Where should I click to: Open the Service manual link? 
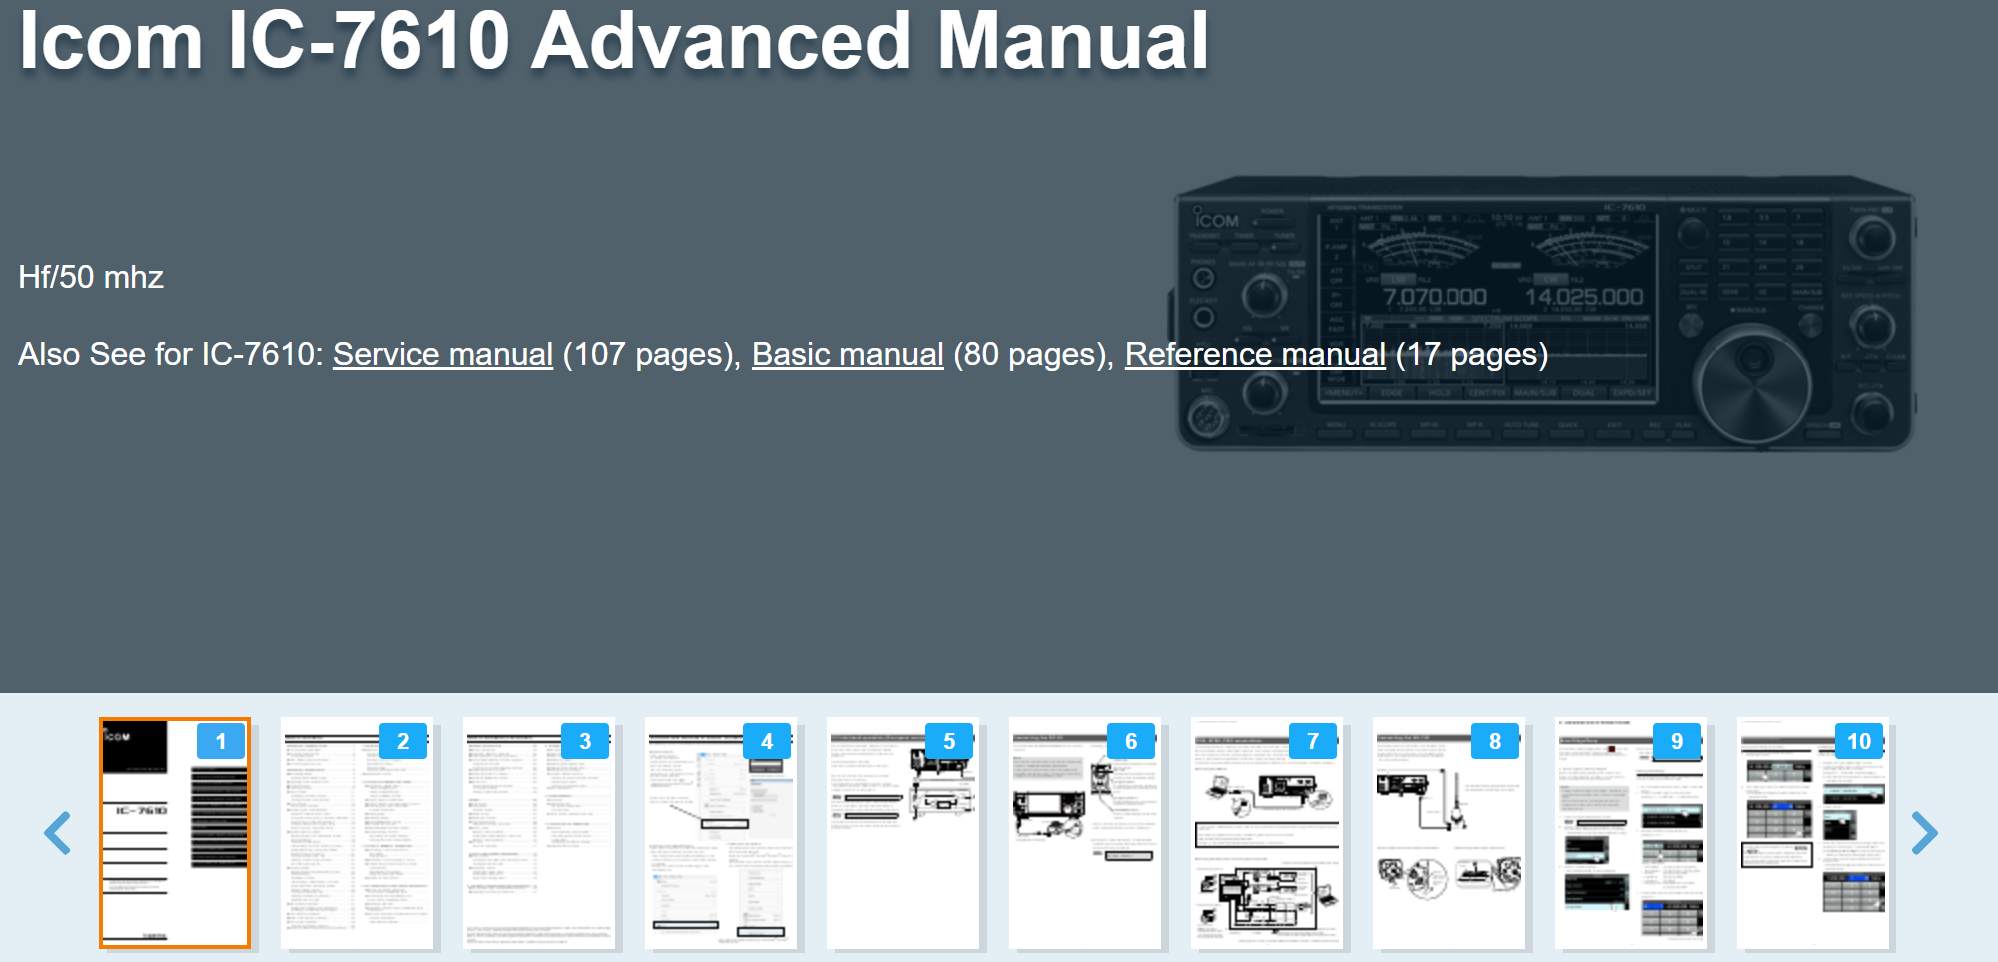tap(442, 354)
